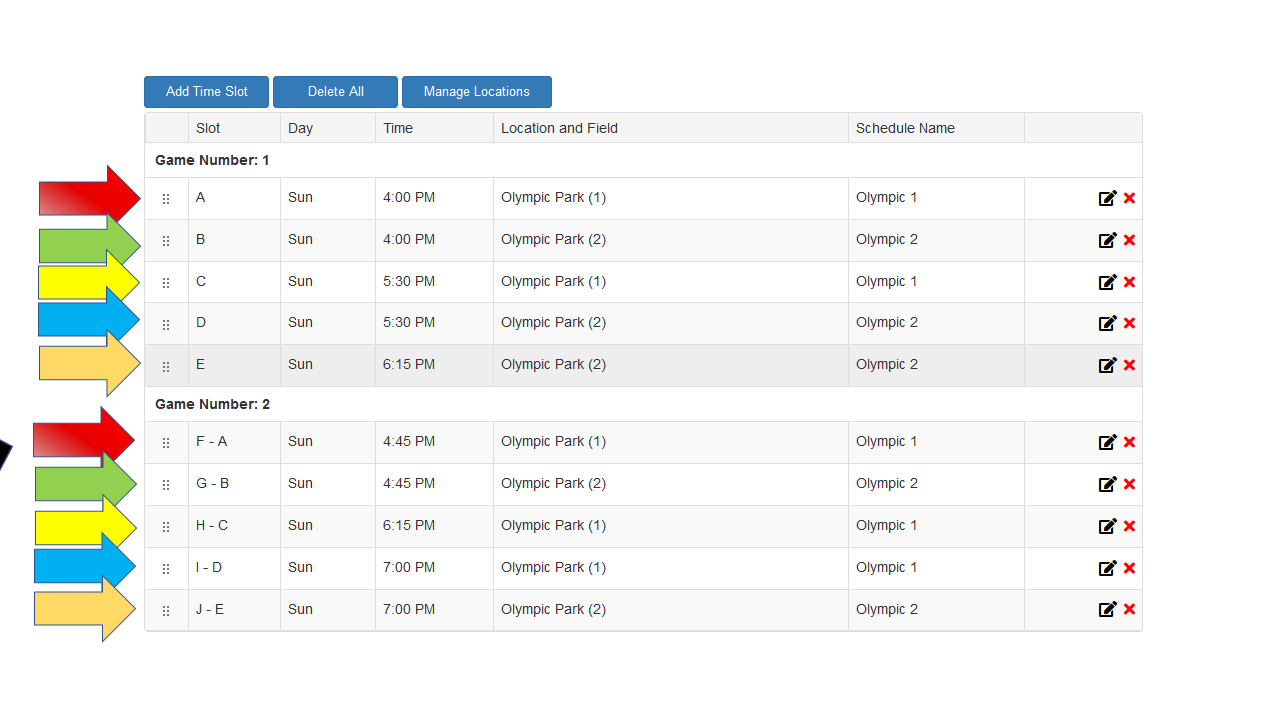The image size is (1280, 720).
Task: Edit time slot H - C
Action: (1107, 526)
